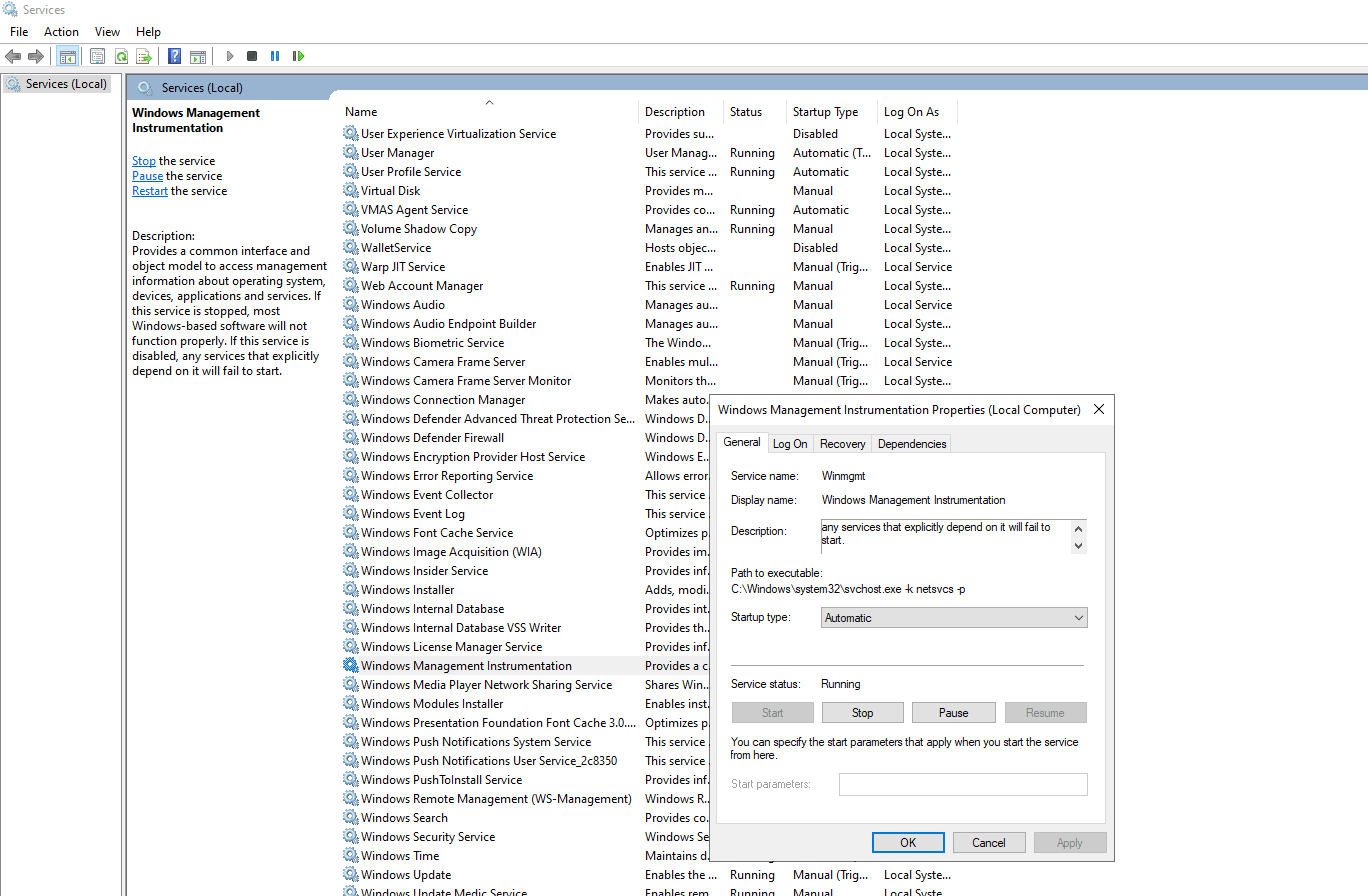Switch to the Log On tab
1368x896 pixels.
point(790,444)
